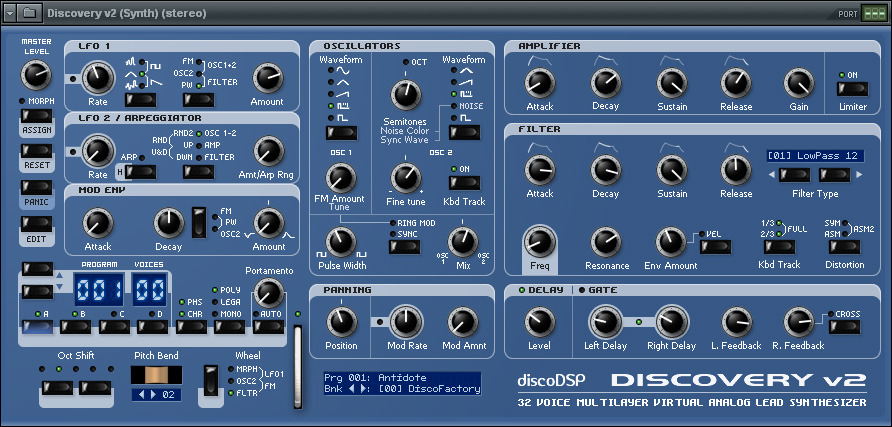Toggle OSC 2 Kbd Track switch
The height and width of the screenshot is (427, 892).
click(x=463, y=185)
